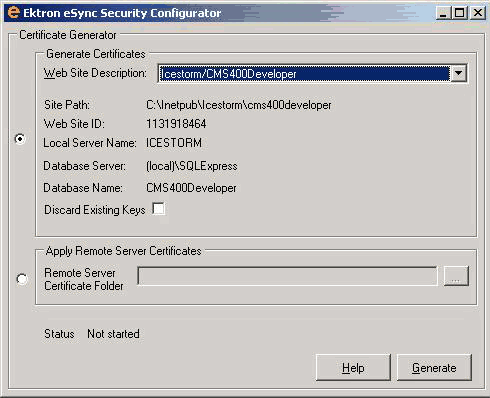490x398 pixels.
Task: Close the eSync Security Configurator window
Action: [478, 13]
